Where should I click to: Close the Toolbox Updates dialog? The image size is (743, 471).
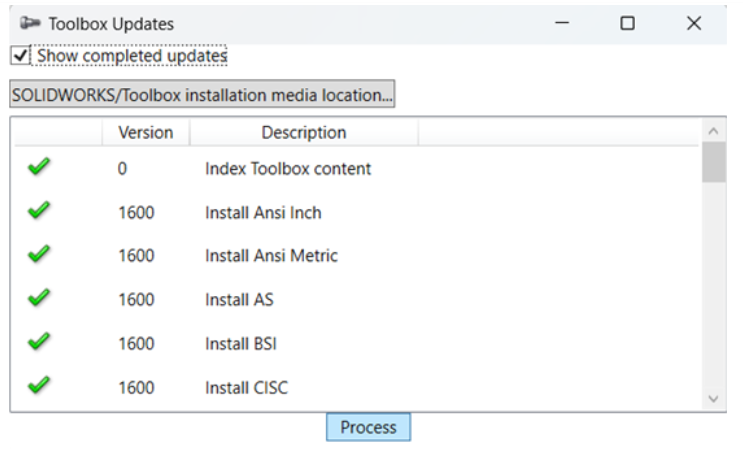(x=694, y=23)
